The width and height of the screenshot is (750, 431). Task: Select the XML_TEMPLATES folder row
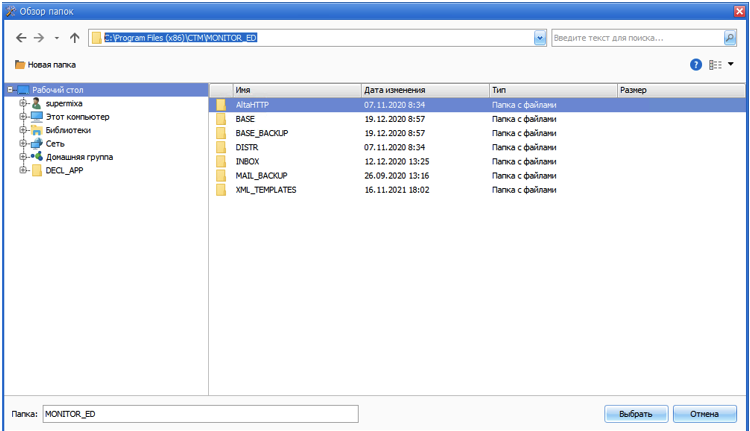tap(266, 189)
